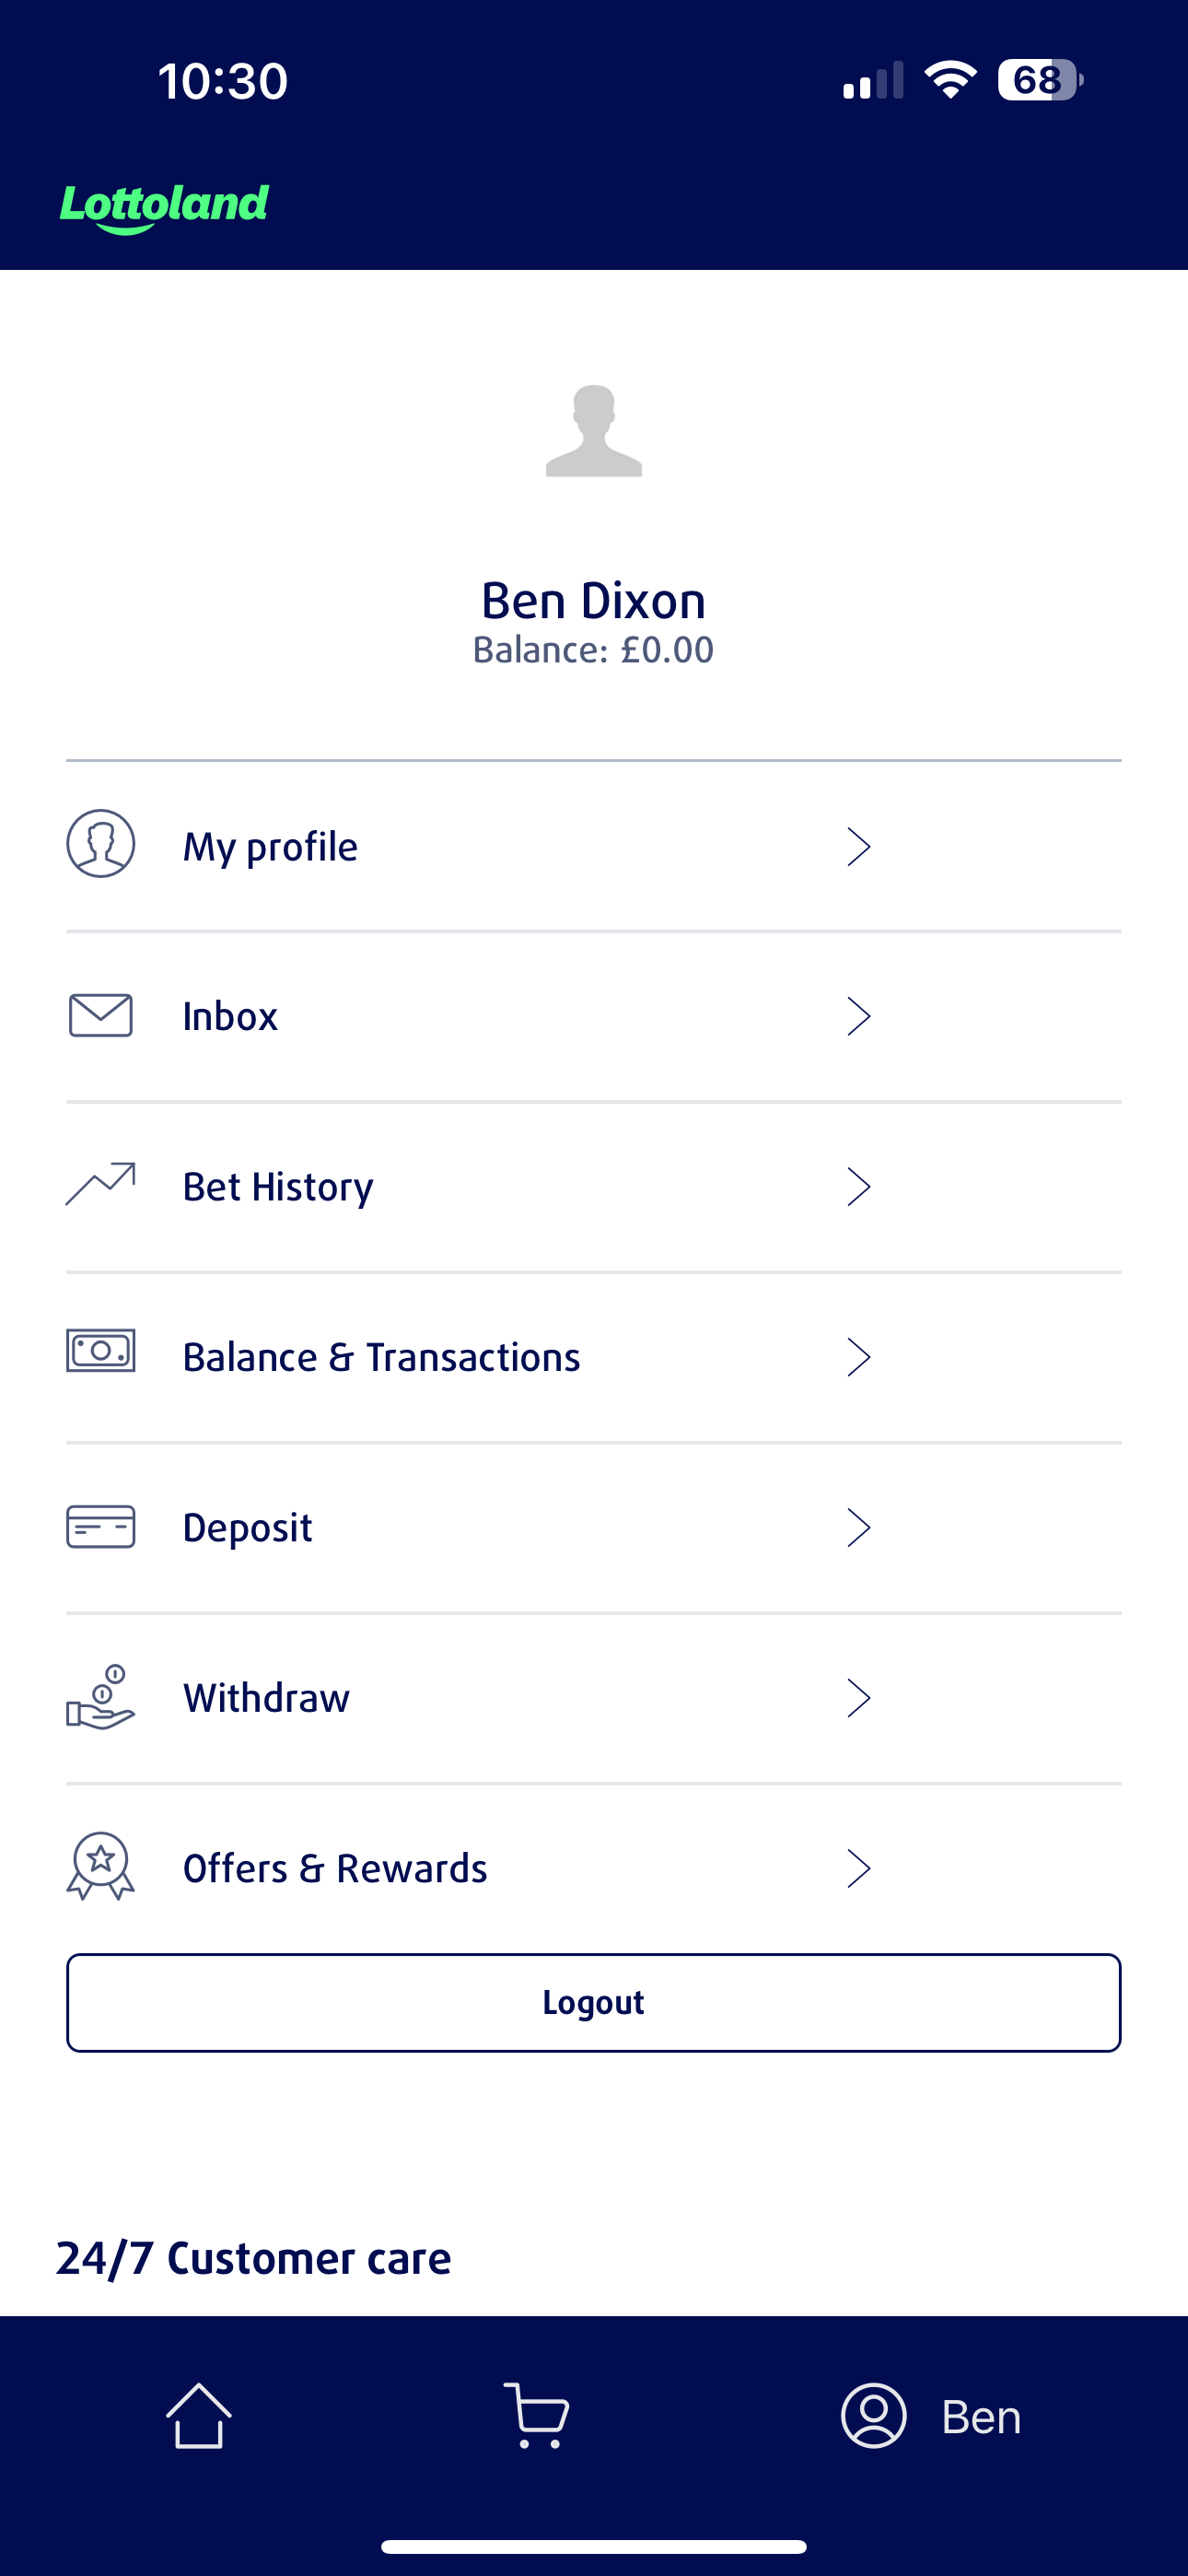
Task: Expand the Bet History chevron arrow
Action: pyautogui.click(x=858, y=1187)
